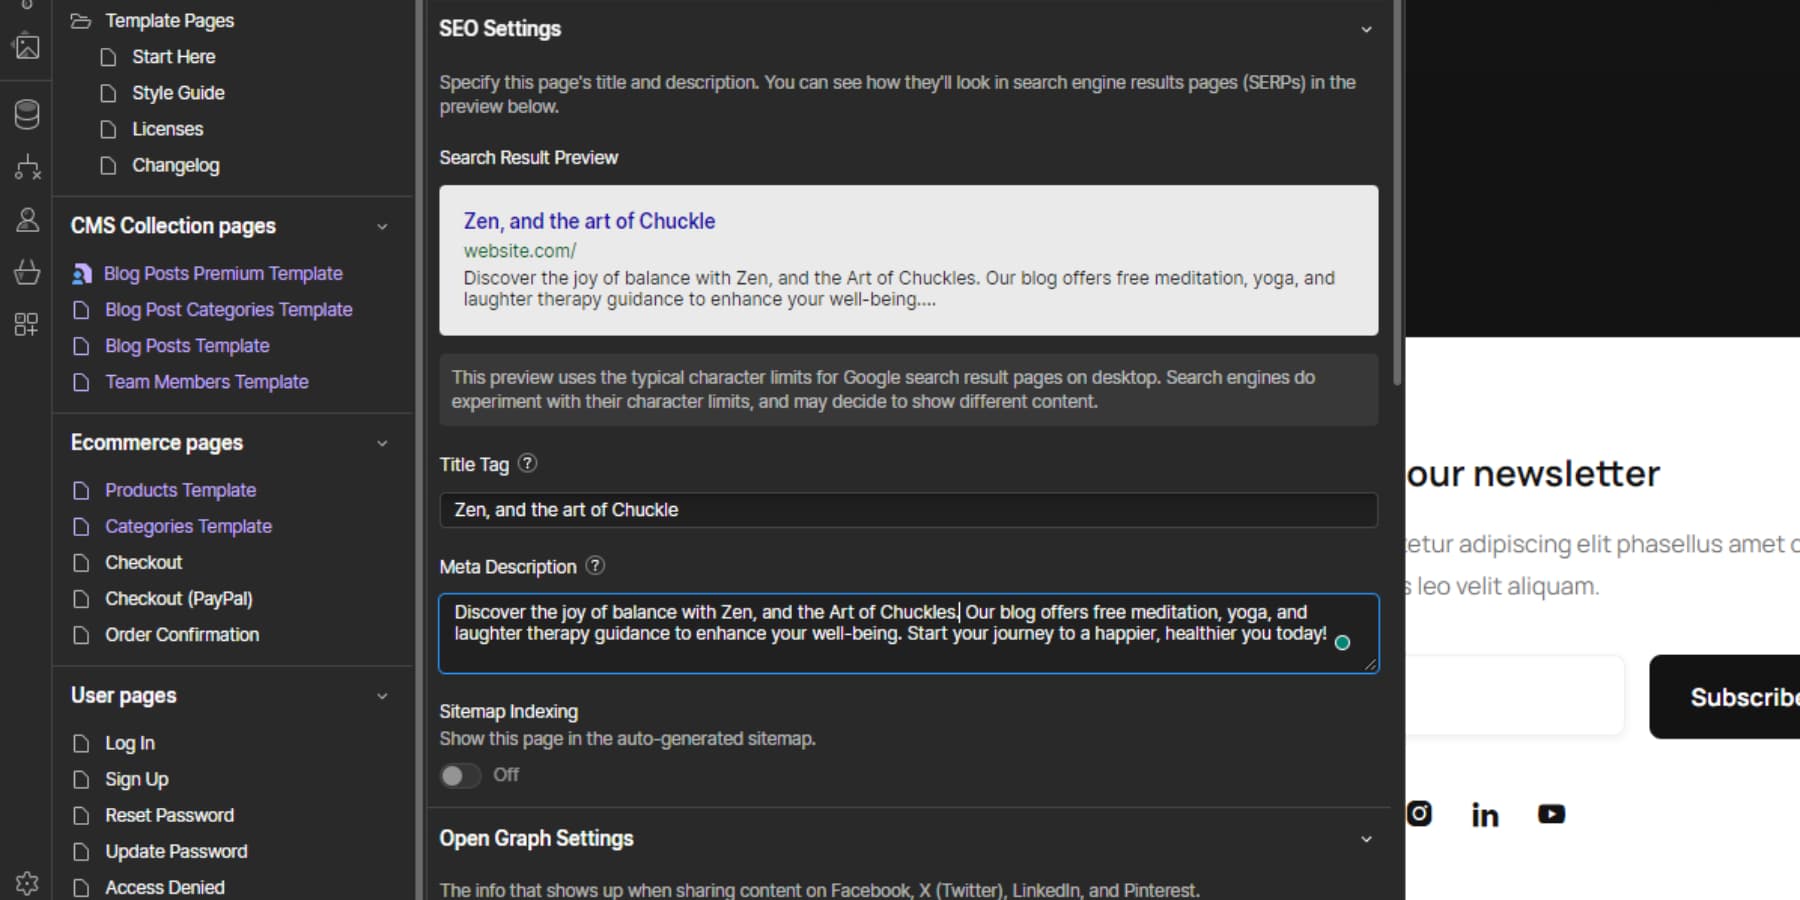Open the Style Guide page
The height and width of the screenshot is (900, 1800).
(178, 92)
